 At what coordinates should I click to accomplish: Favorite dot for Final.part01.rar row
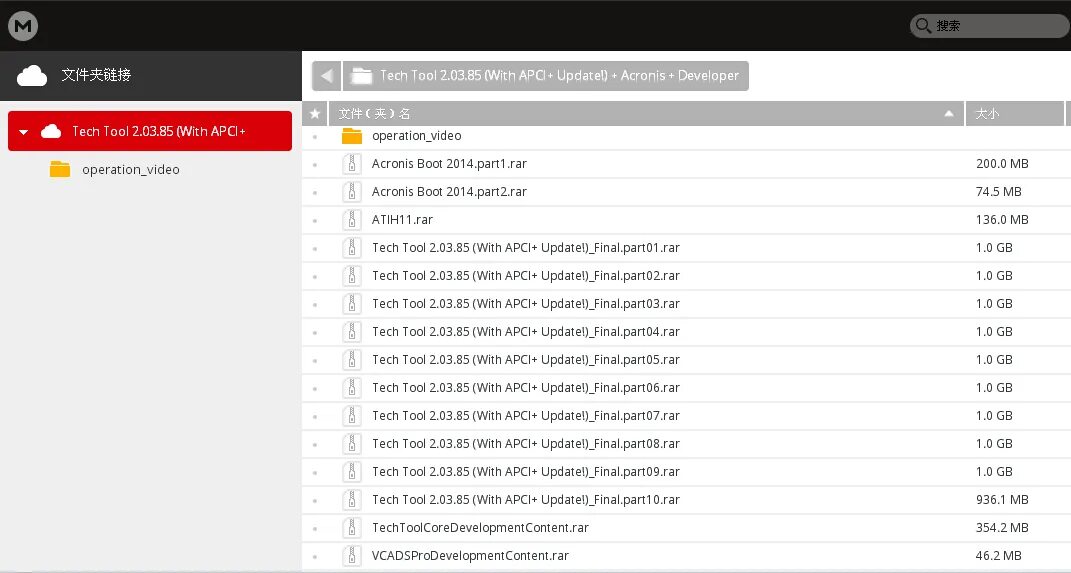click(315, 249)
